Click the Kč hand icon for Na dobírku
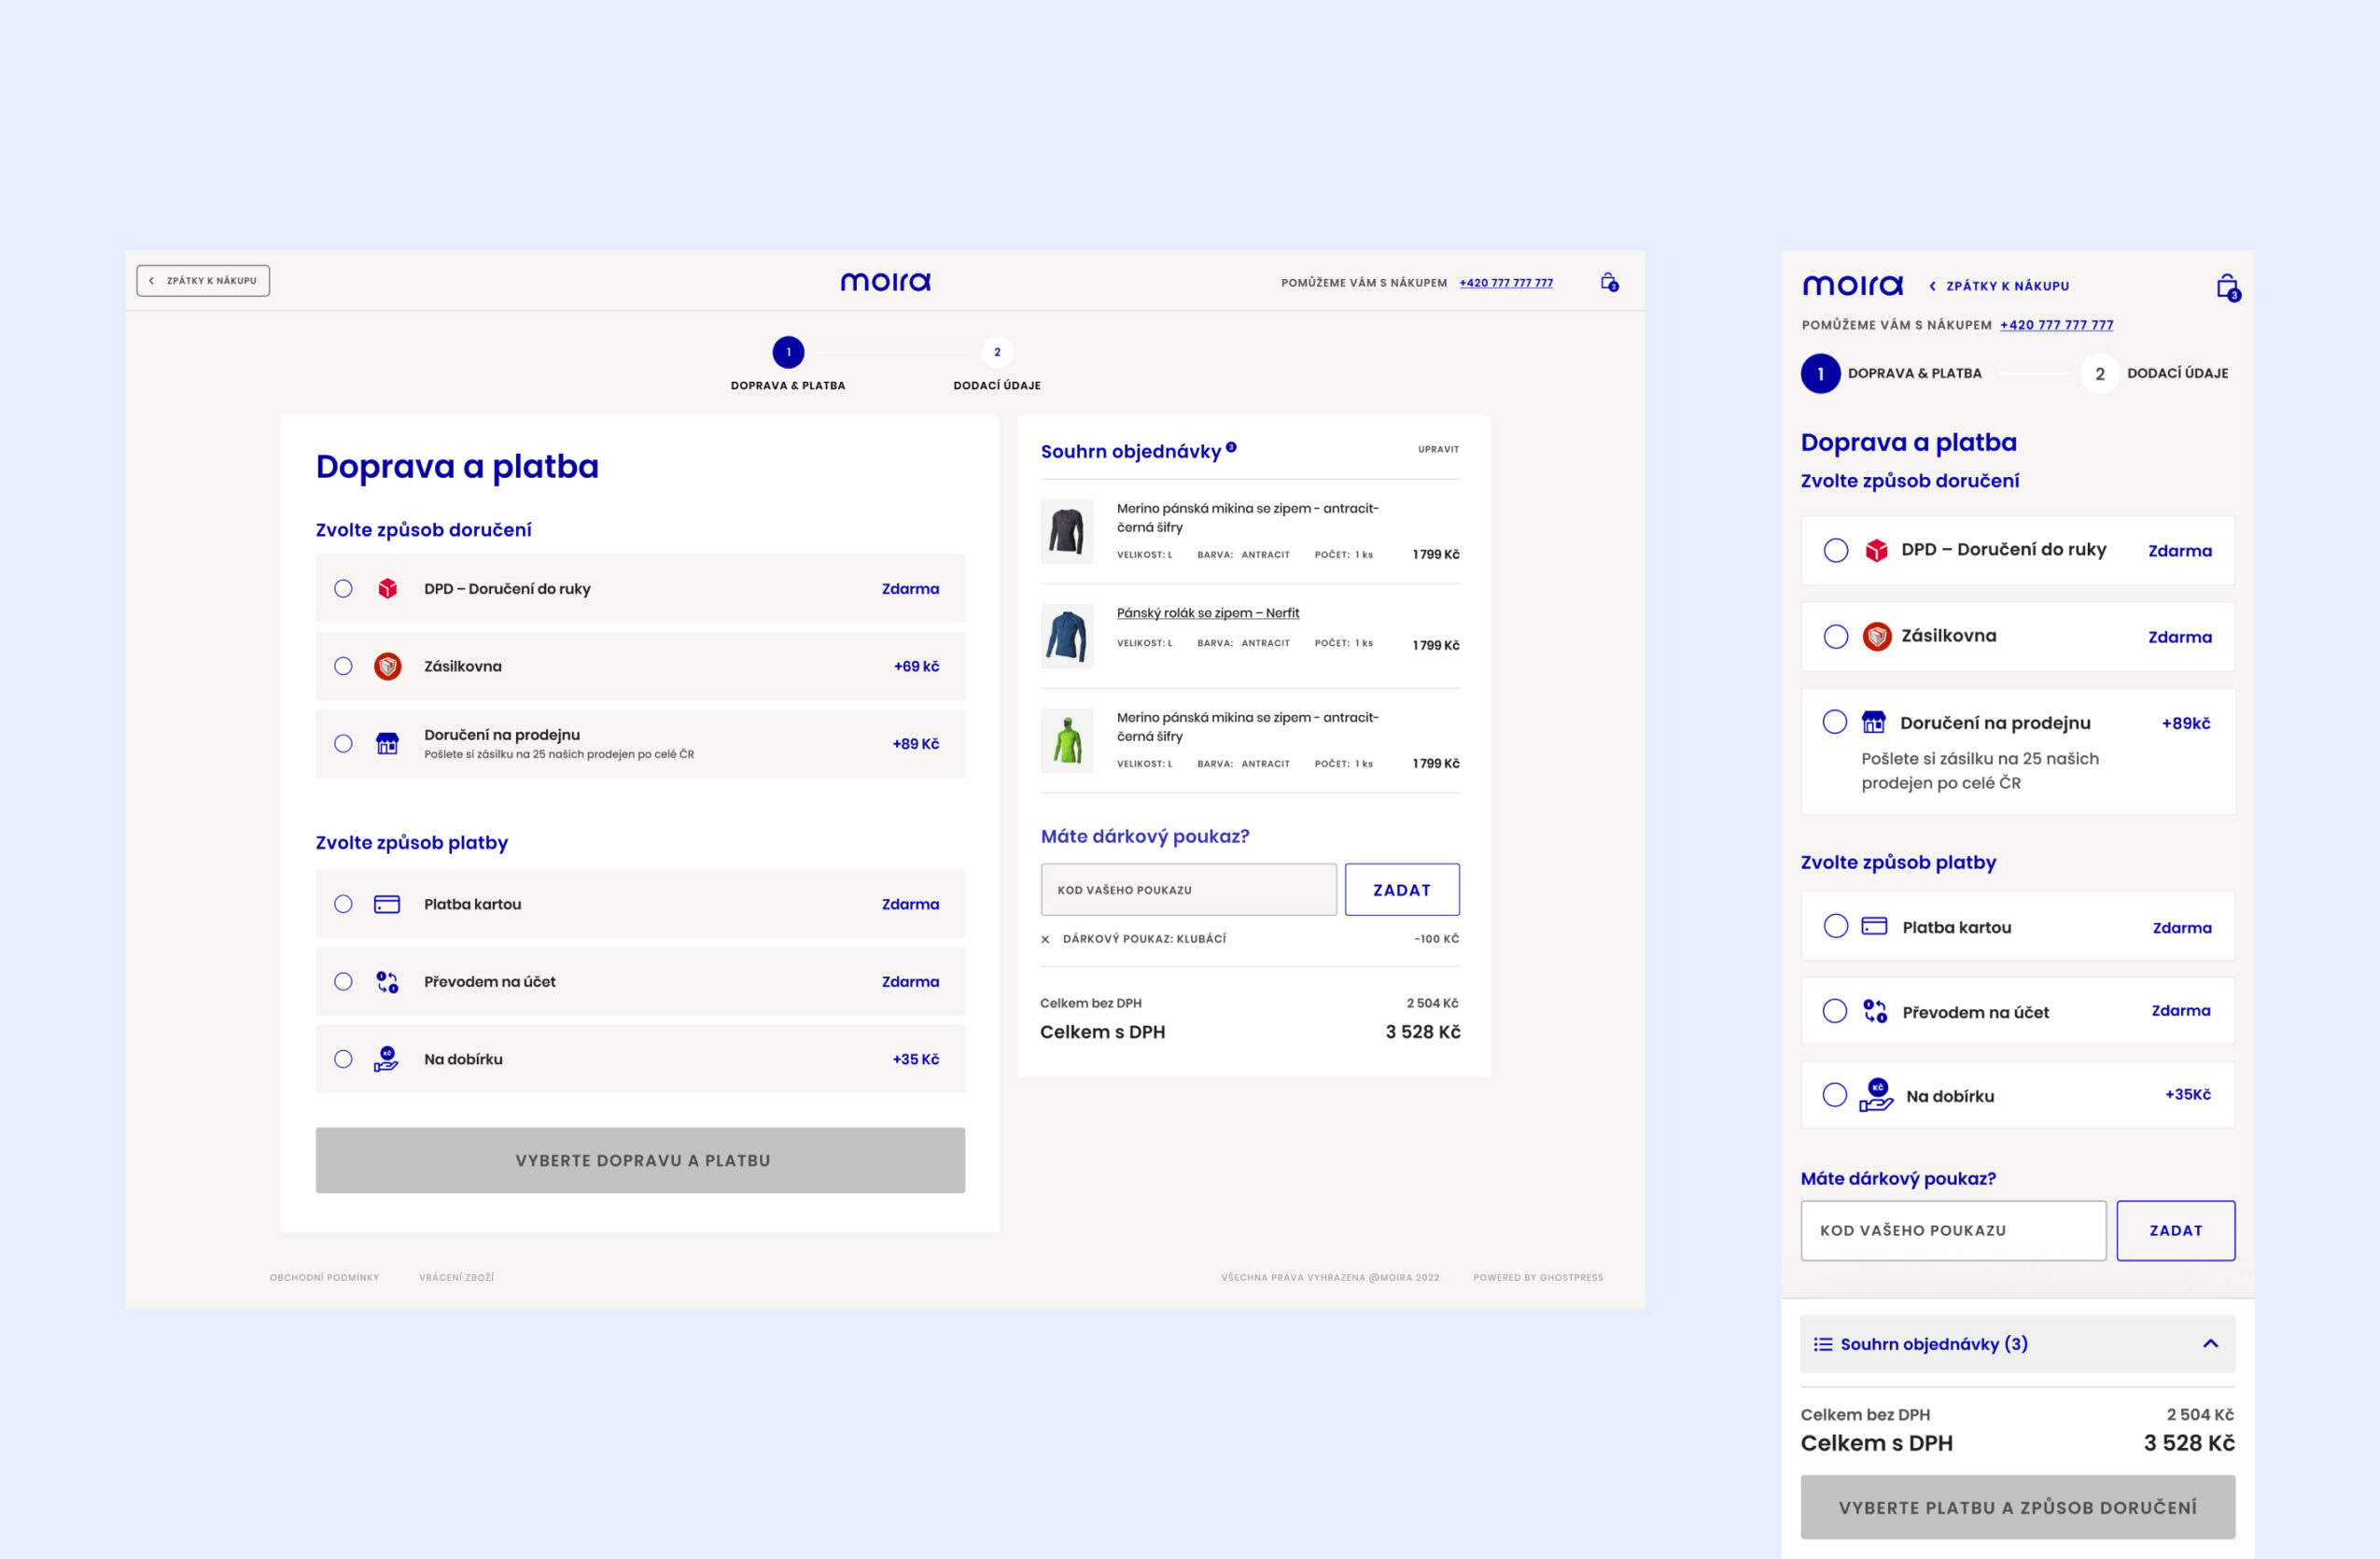 [387, 1059]
